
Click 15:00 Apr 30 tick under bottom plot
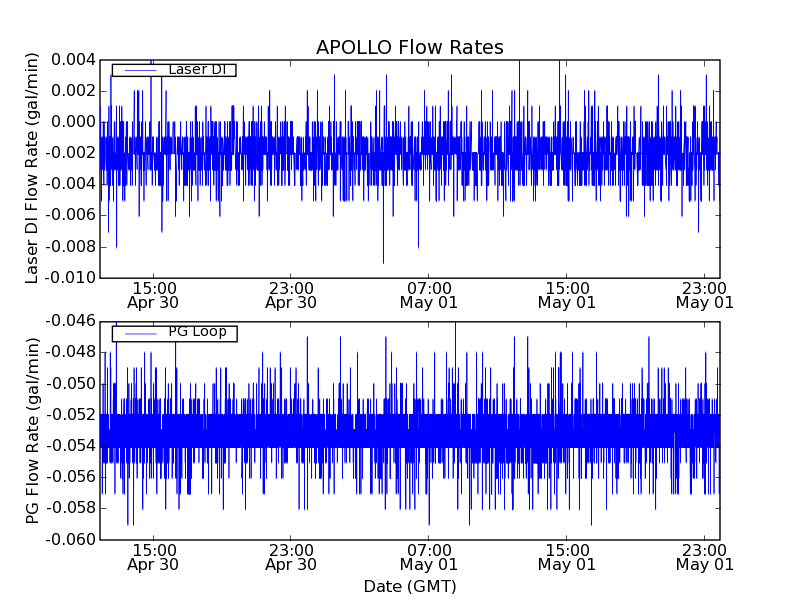pyautogui.click(x=153, y=557)
